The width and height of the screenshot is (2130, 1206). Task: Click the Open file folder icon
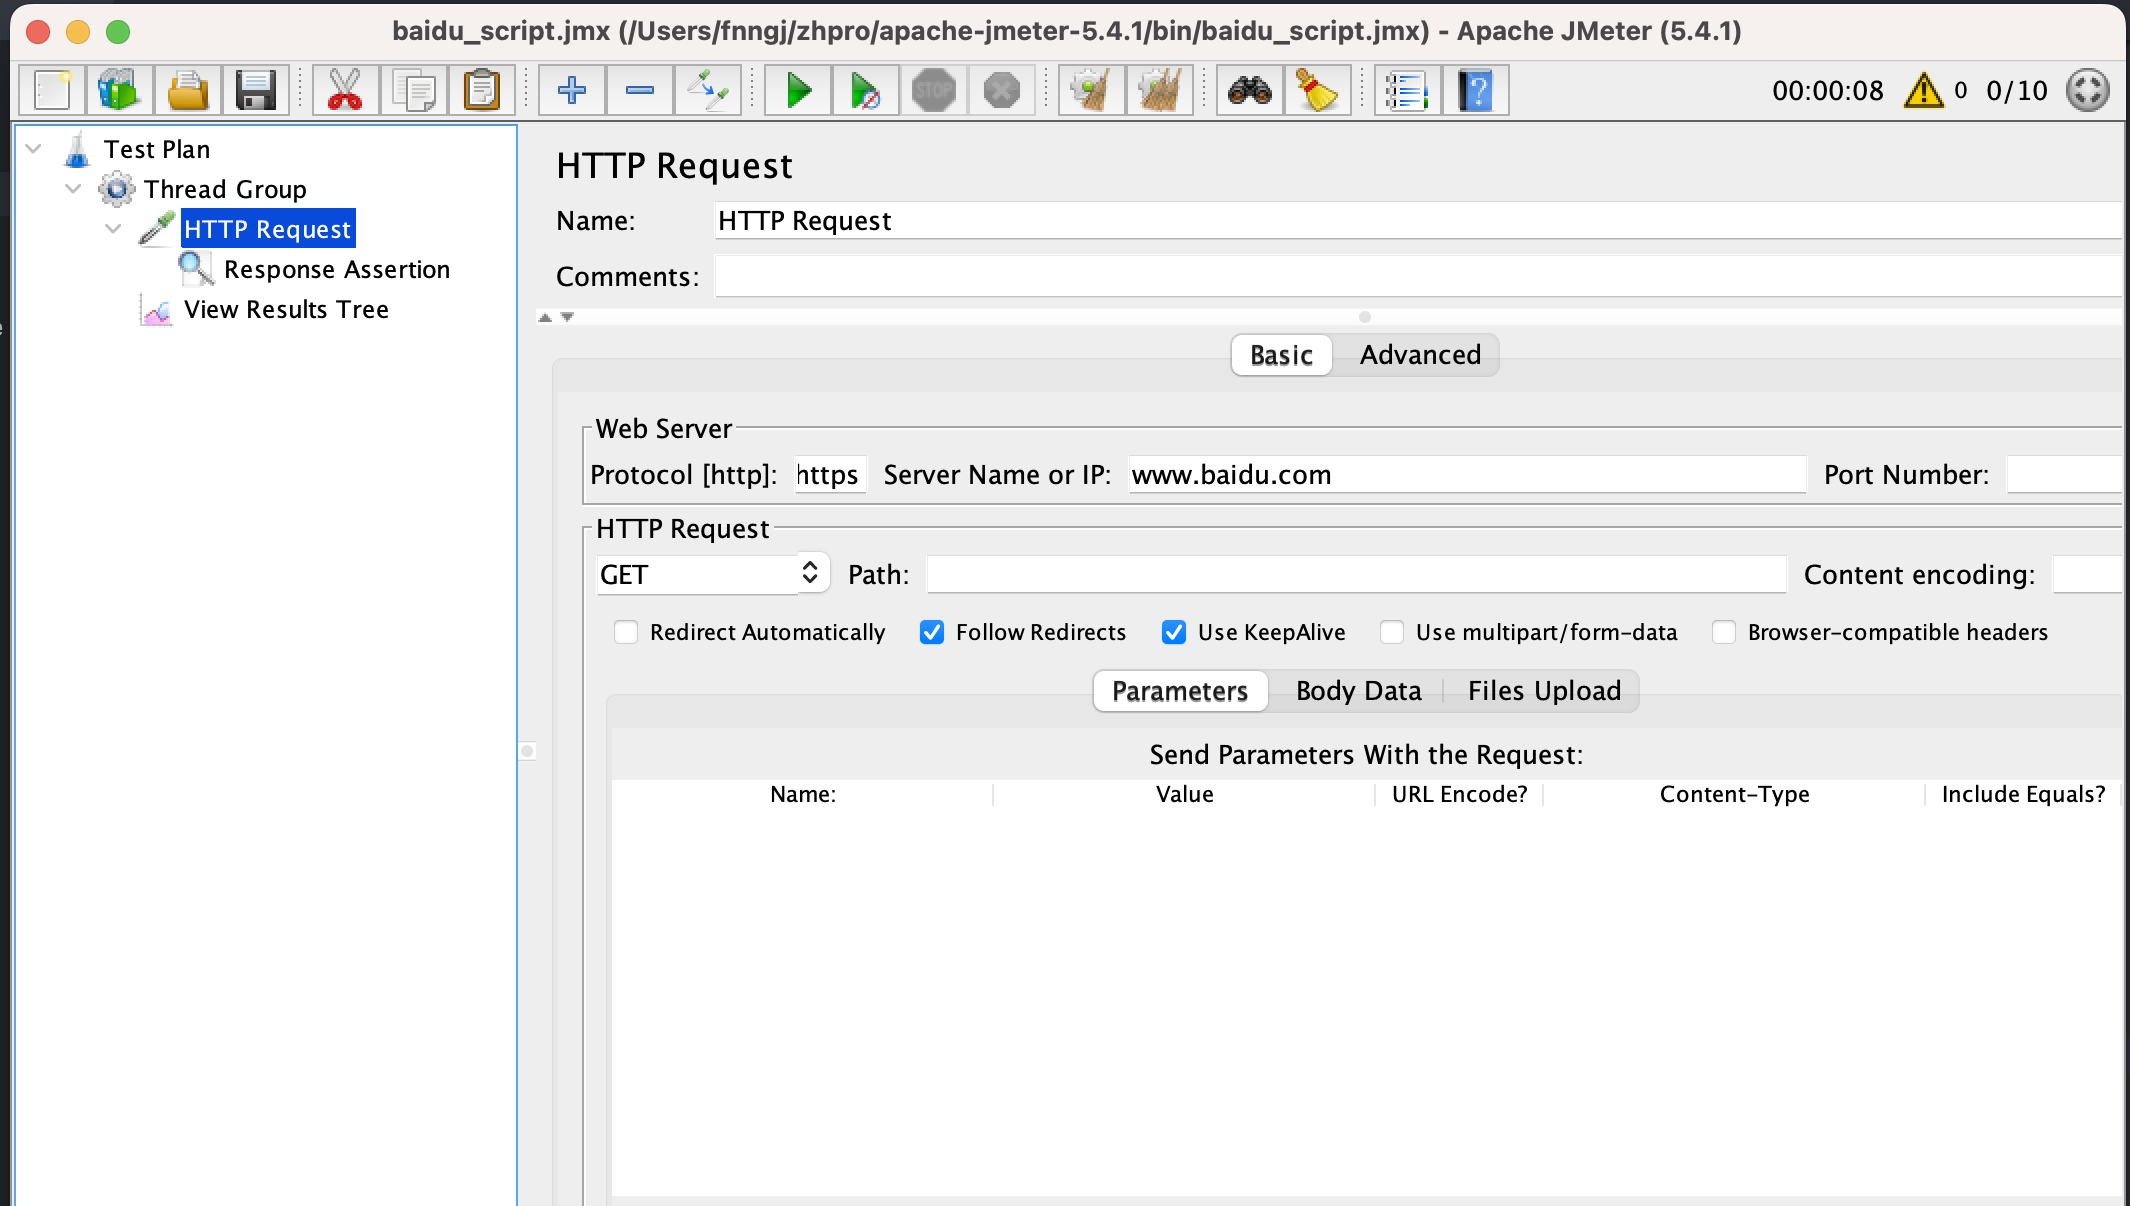[x=187, y=91]
